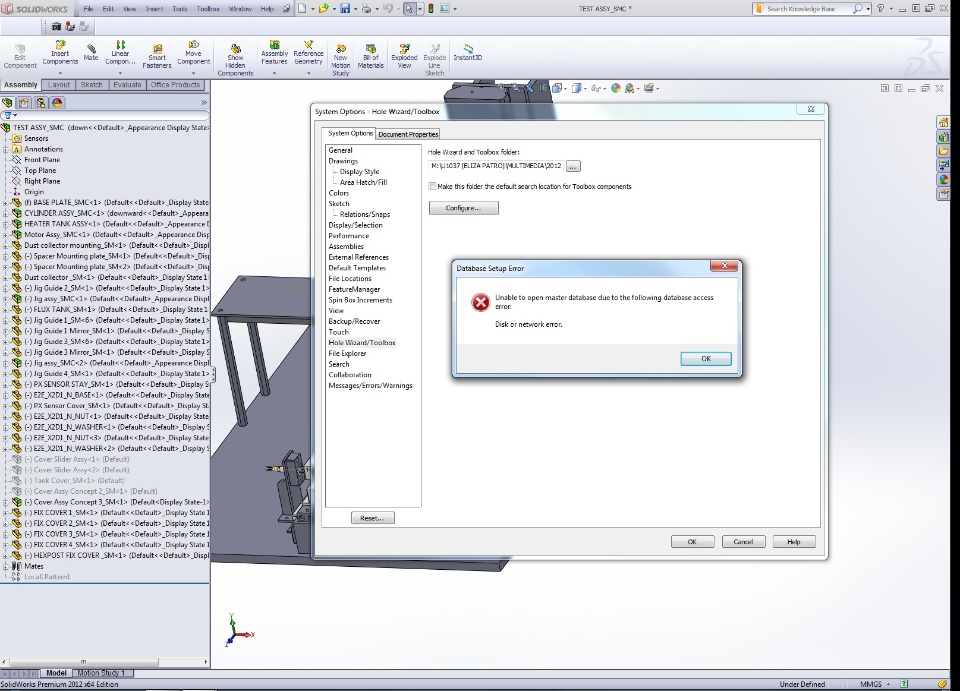960x691 pixels.
Task: Open the PropertyManager tab icon
Action: (x=24, y=103)
